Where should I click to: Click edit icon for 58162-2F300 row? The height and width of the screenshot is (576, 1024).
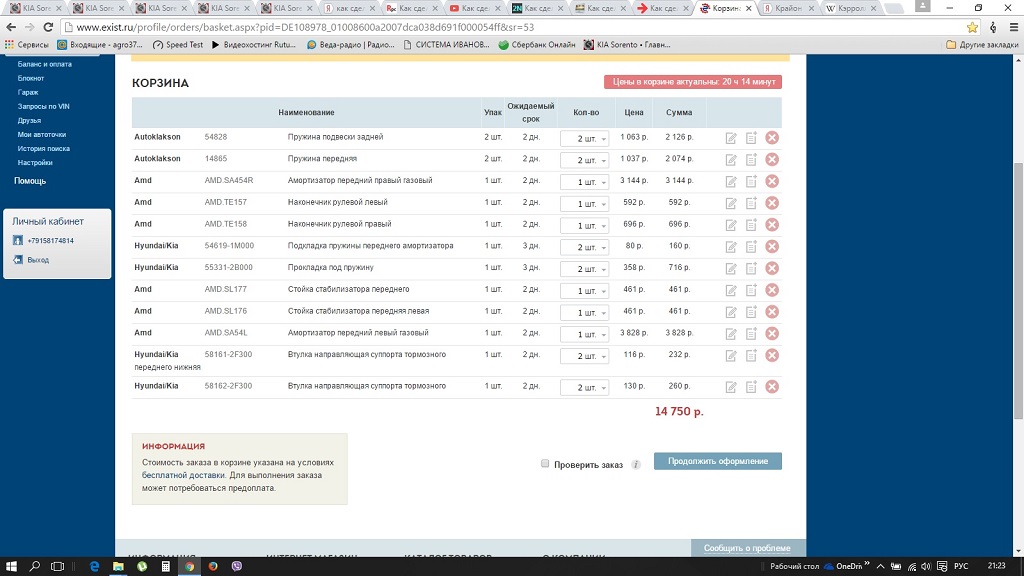coord(731,387)
